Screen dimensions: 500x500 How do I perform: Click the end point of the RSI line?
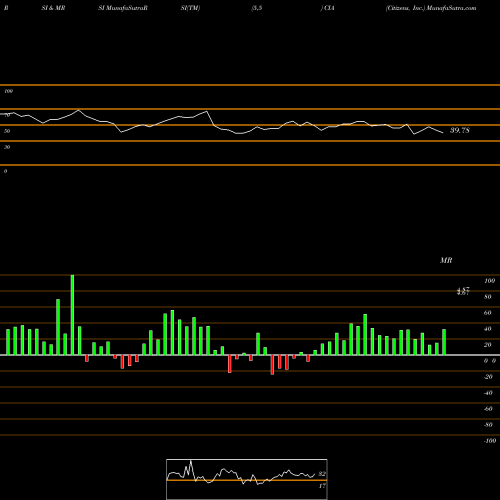pos(443,133)
